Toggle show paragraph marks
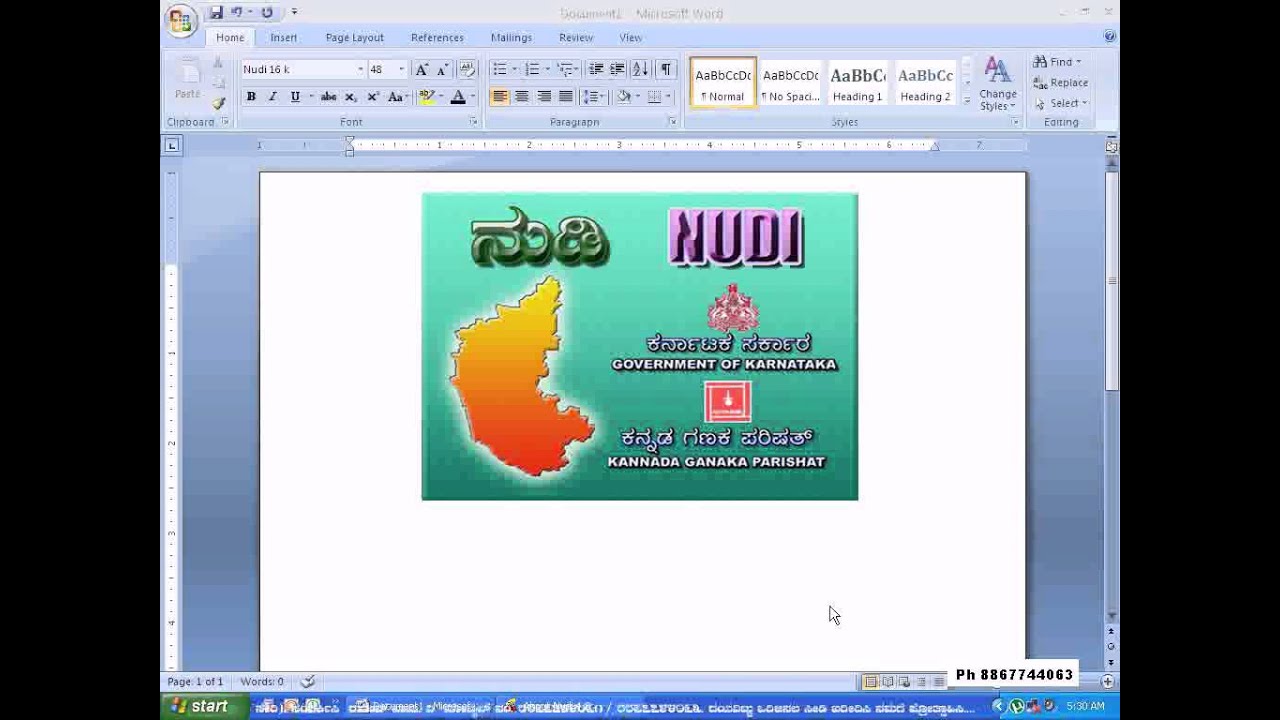The height and width of the screenshot is (720, 1280). 665,69
